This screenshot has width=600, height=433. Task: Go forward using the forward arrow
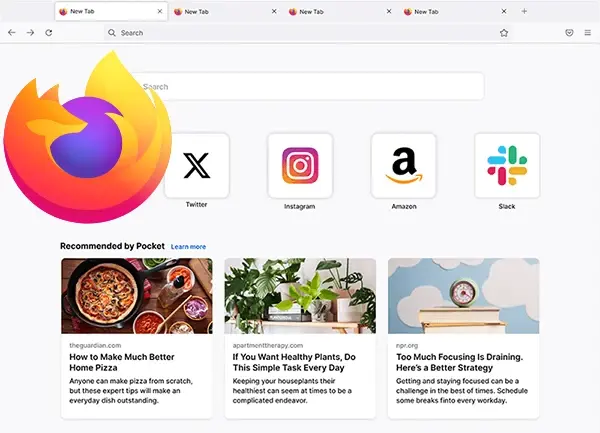pos(30,33)
